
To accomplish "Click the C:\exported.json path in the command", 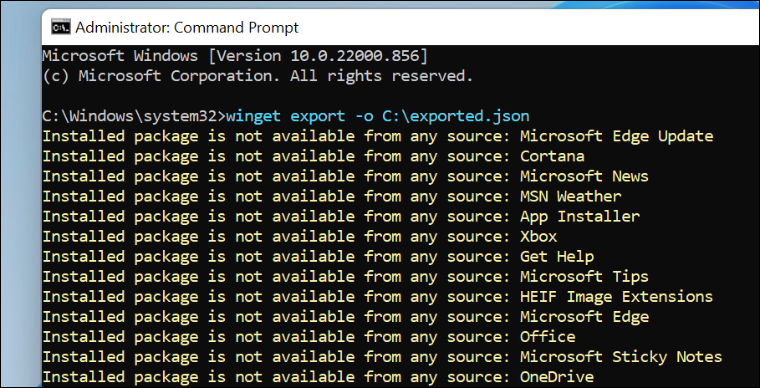I will point(456,116).
